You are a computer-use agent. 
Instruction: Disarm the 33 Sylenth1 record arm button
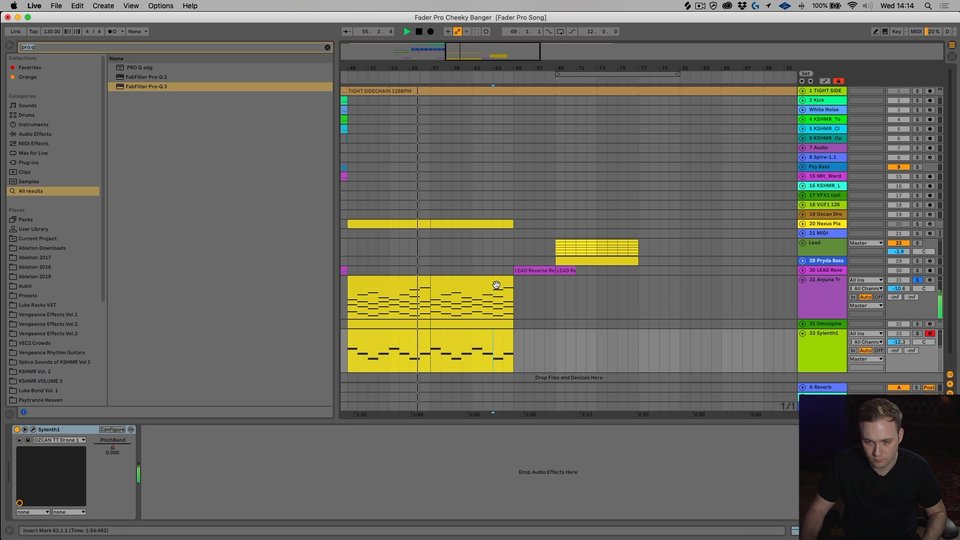point(929,333)
